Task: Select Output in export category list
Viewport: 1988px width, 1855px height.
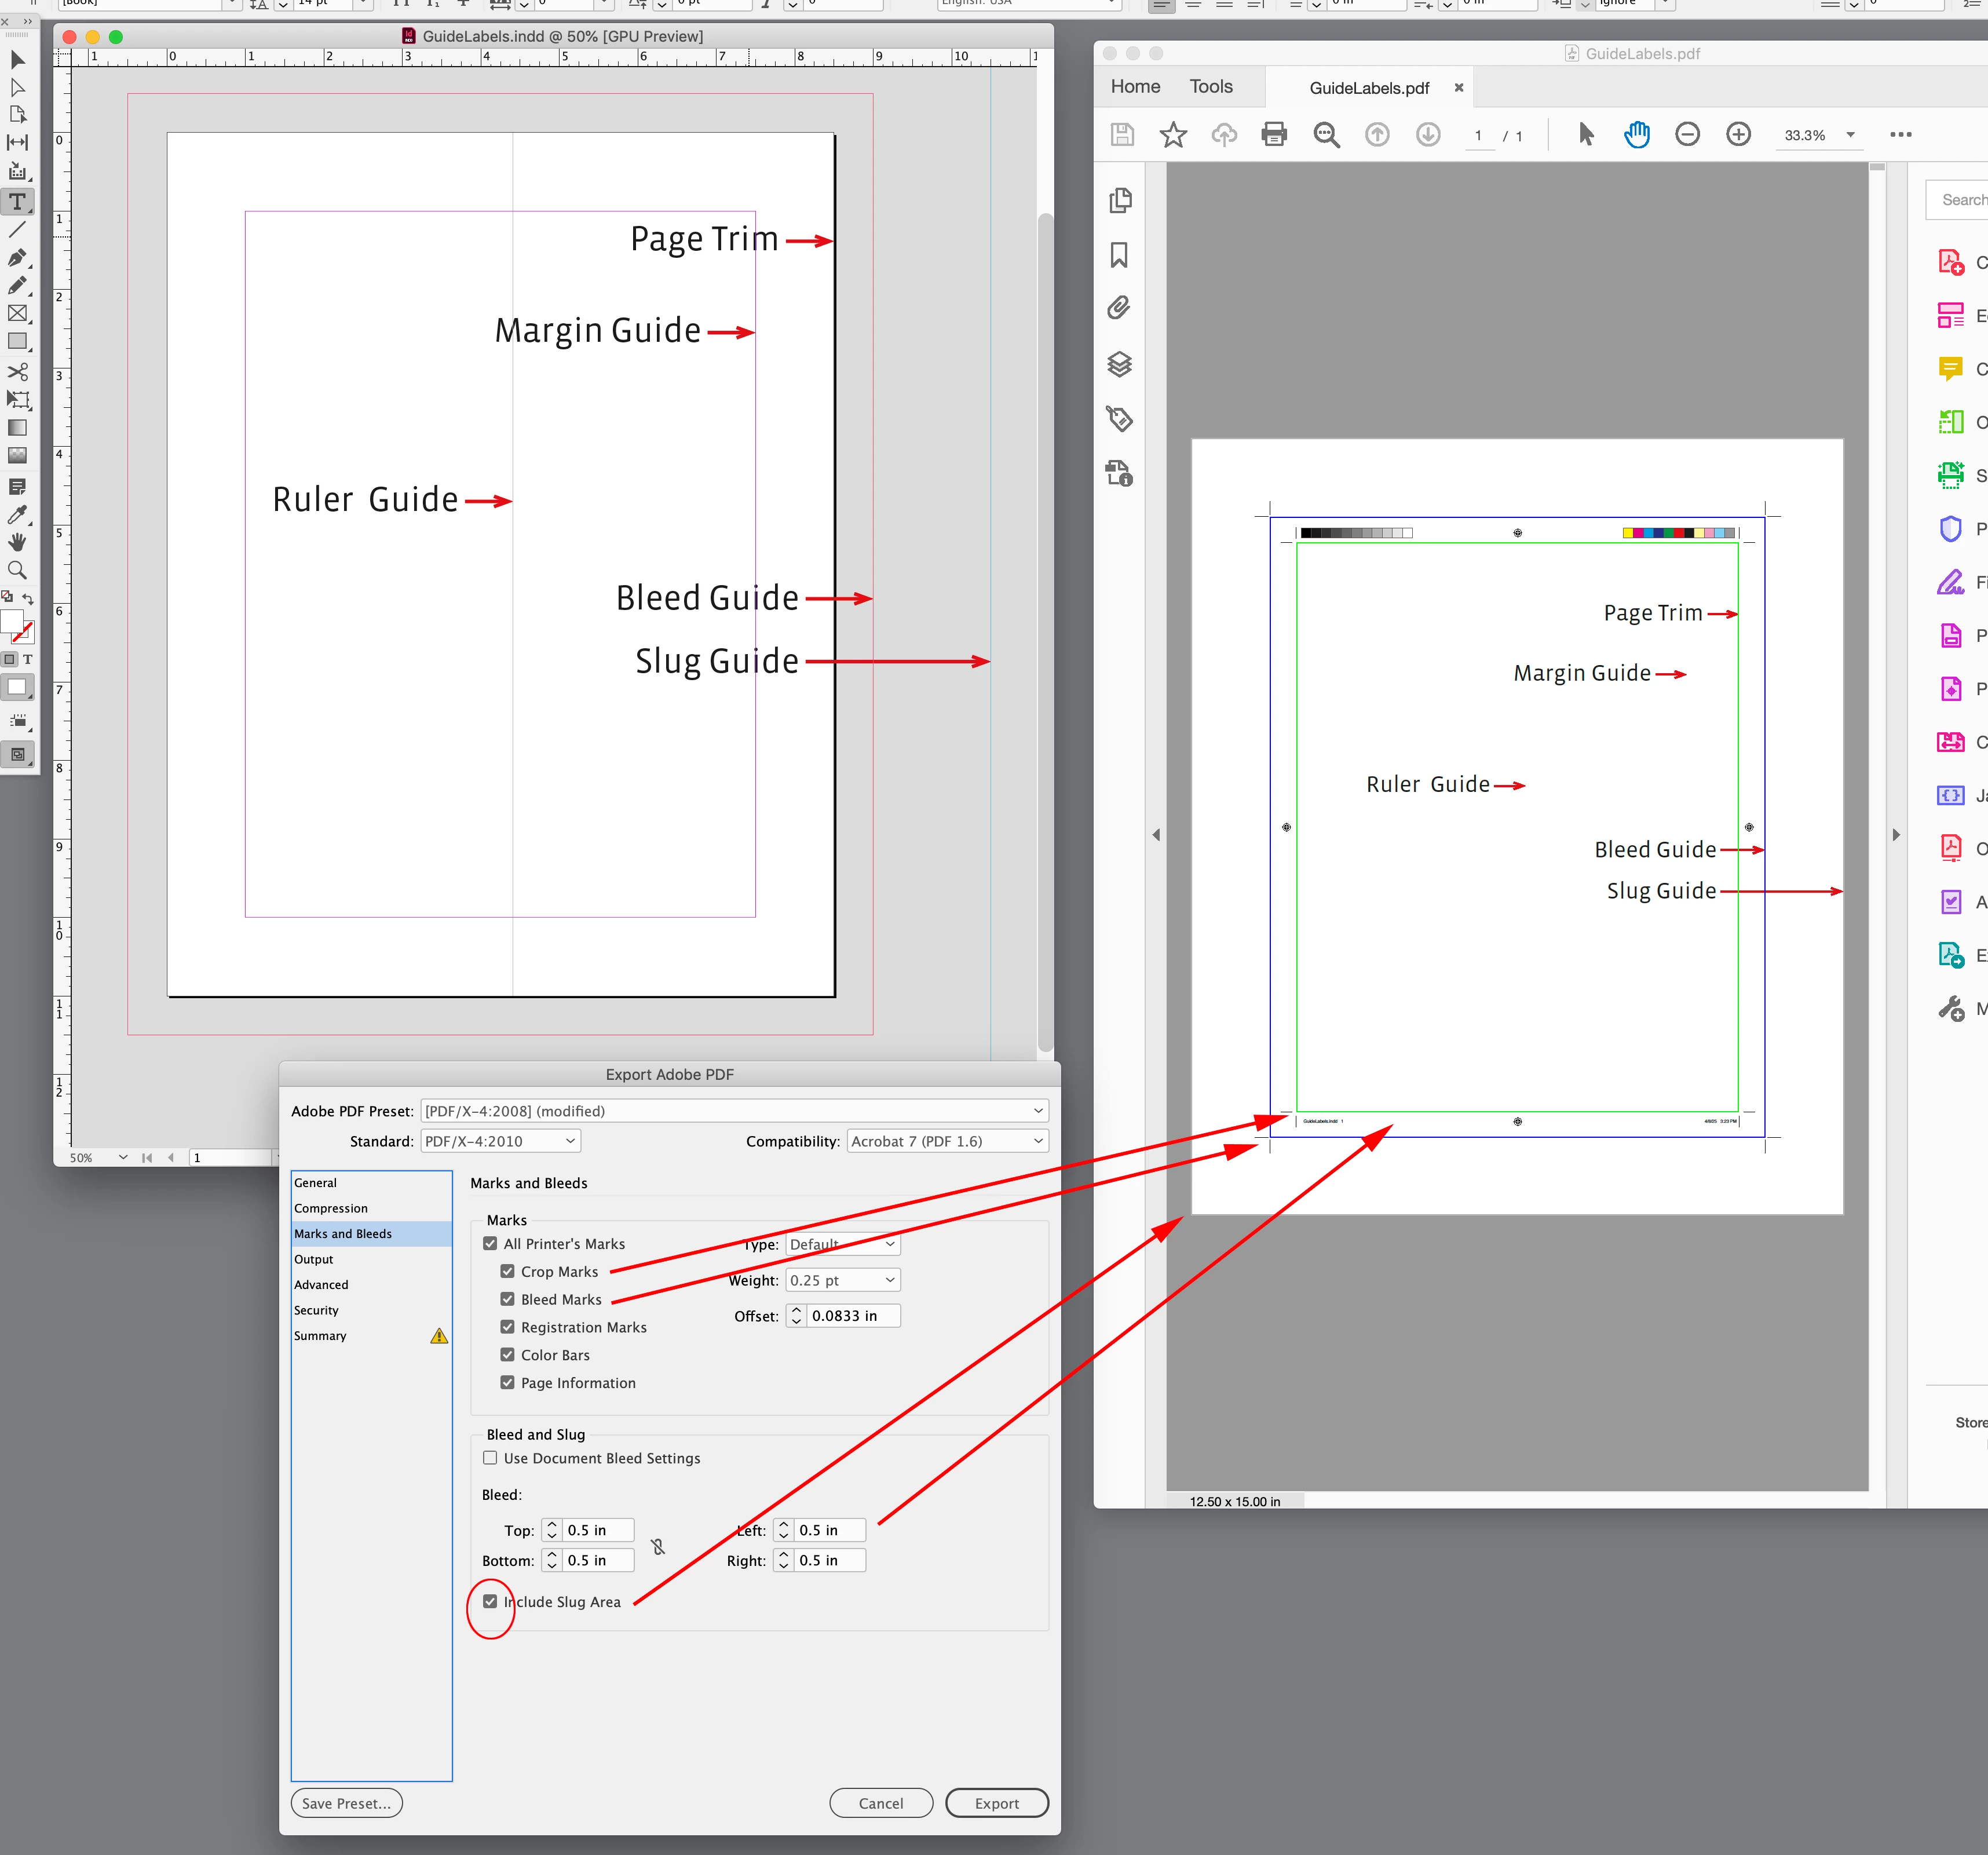Action: pyautogui.click(x=314, y=1259)
